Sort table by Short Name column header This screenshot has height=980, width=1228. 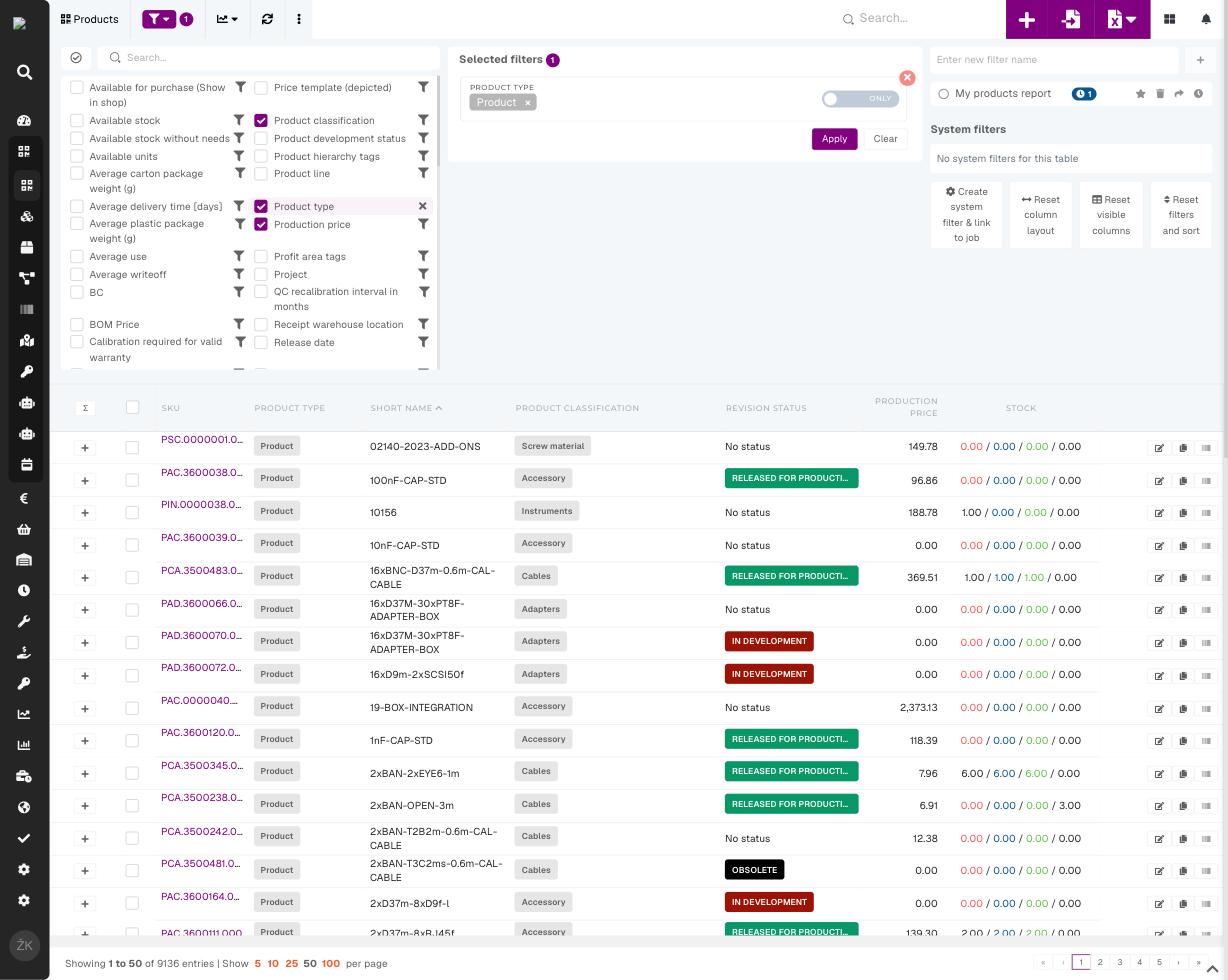pos(406,408)
